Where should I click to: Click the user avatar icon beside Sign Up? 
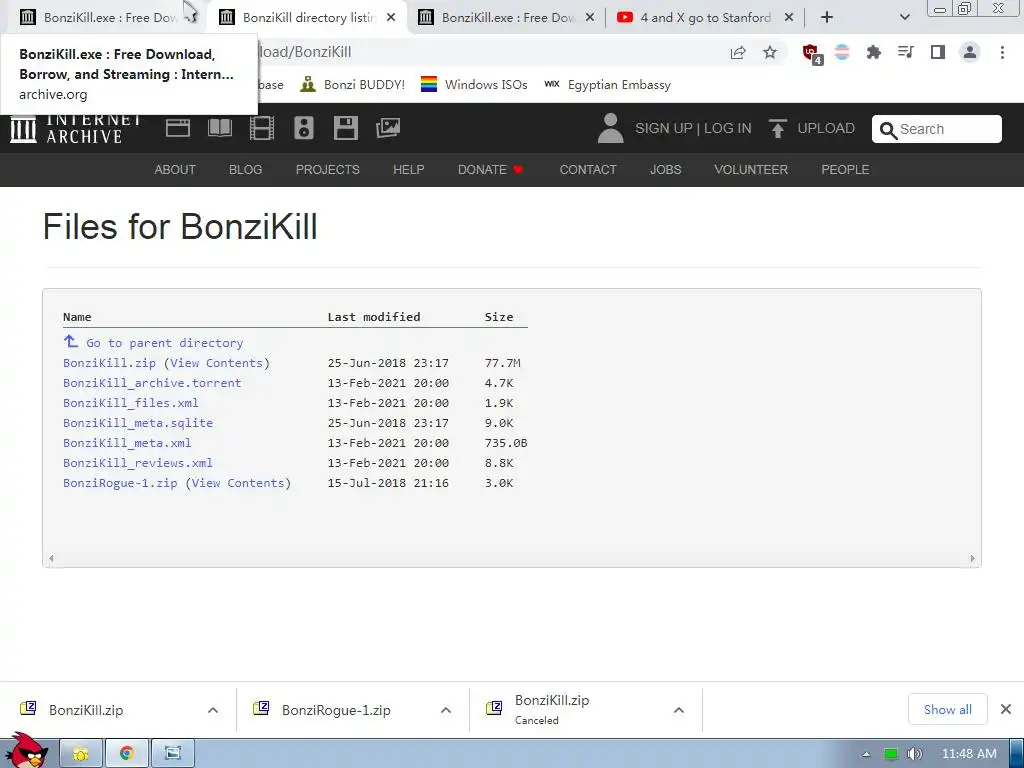(611, 128)
